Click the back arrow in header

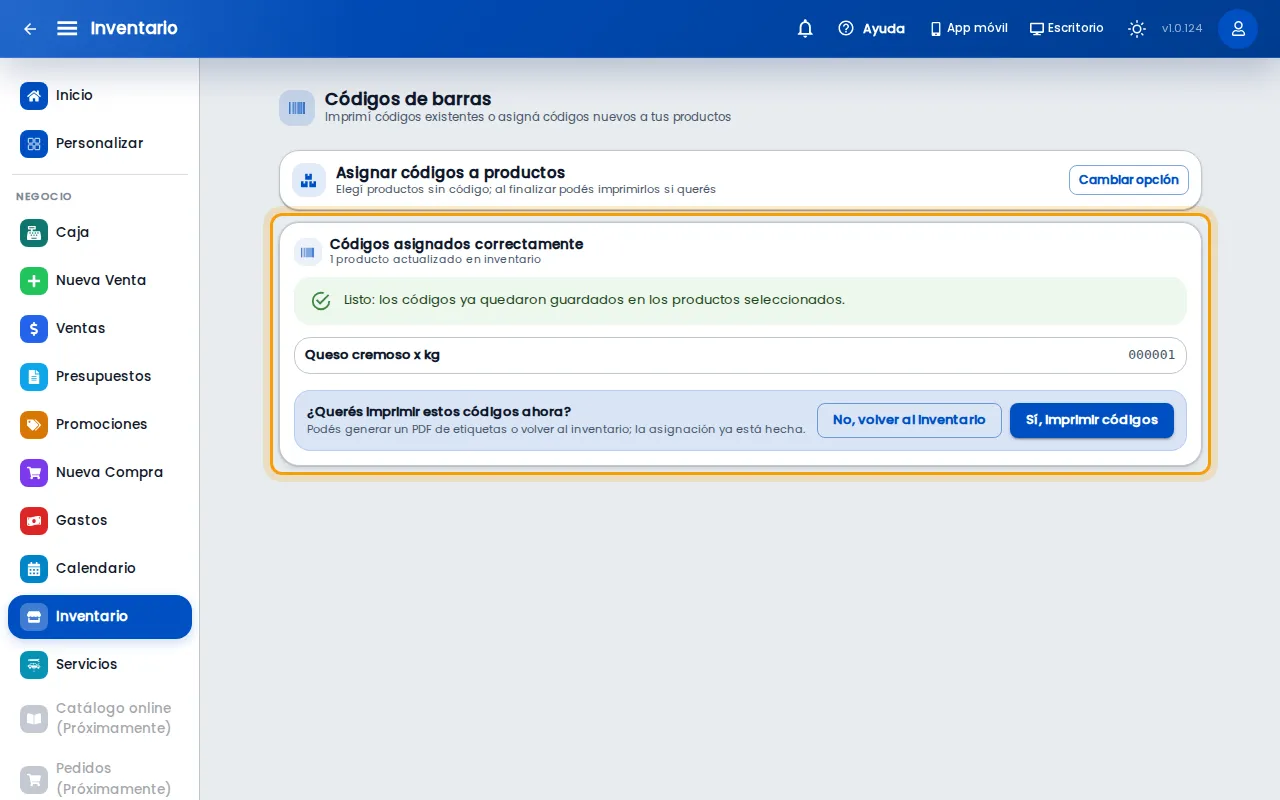pos(30,28)
